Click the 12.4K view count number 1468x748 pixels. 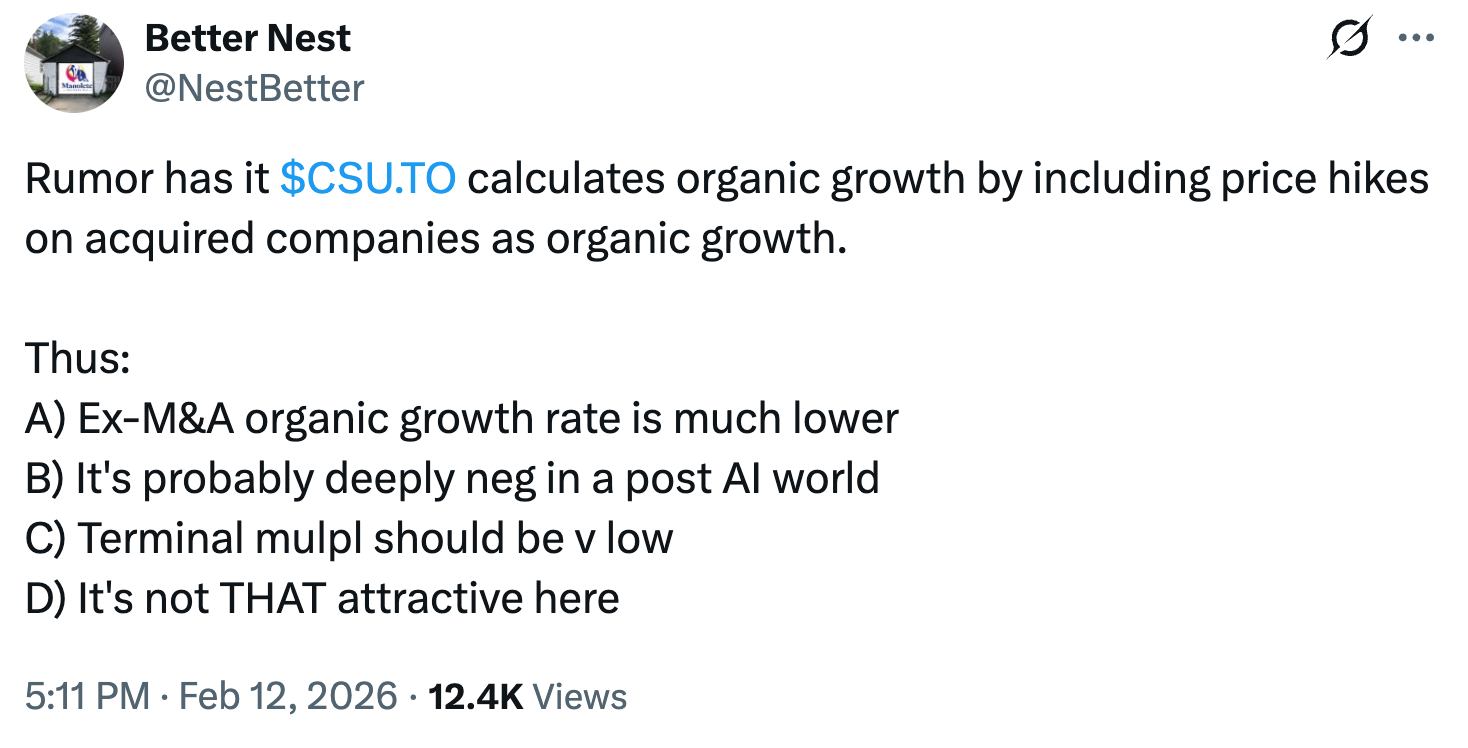click(475, 696)
